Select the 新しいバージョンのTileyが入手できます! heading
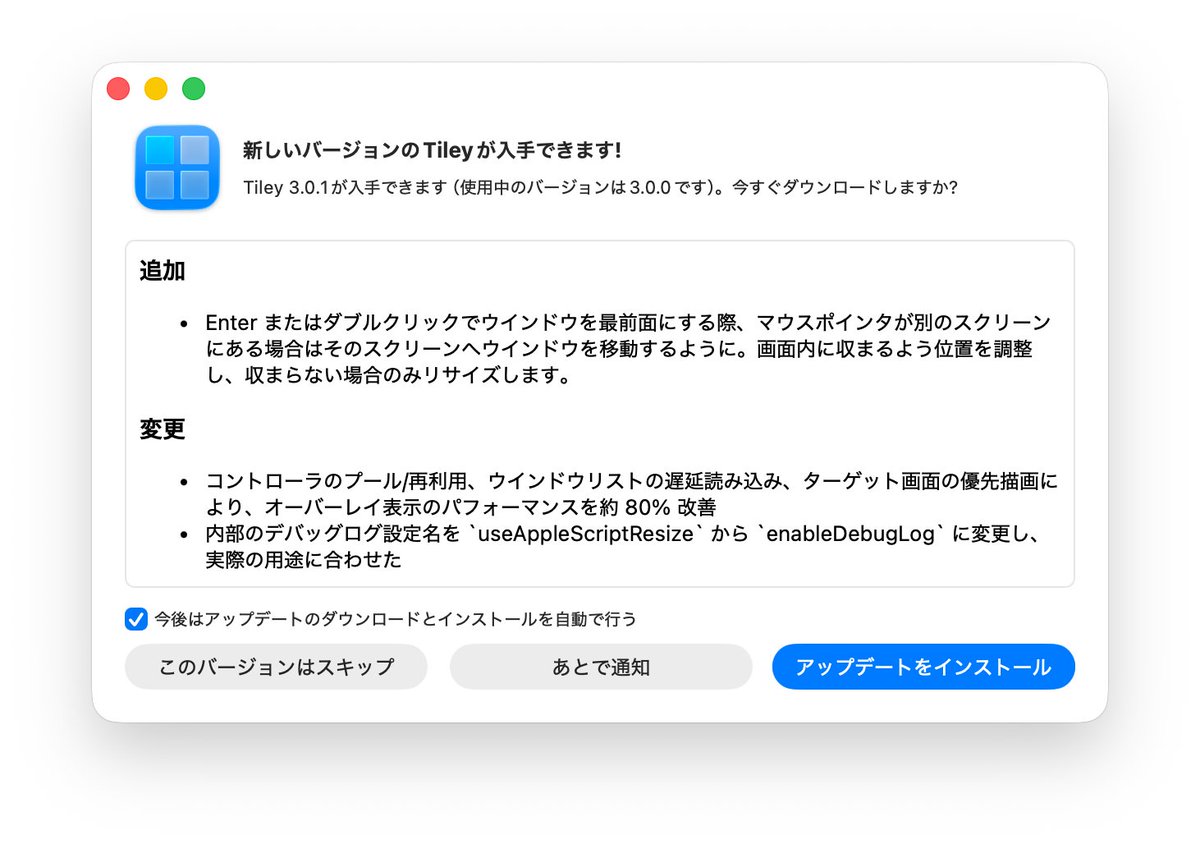1200x844 pixels. click(x=433, y=151)
